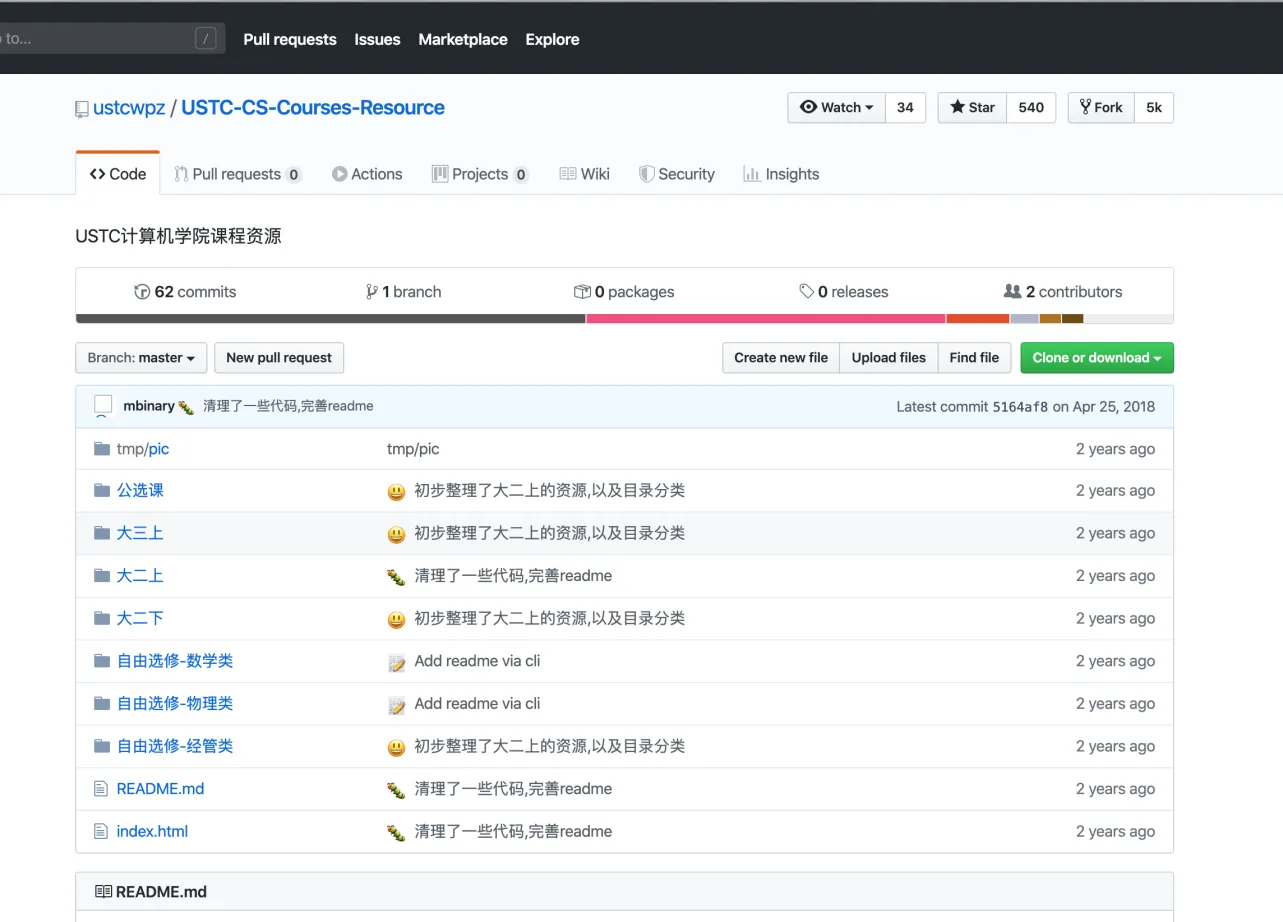The width and height of the screenshot is (1283, 922).
Task: Click the Upload files button
Action: pyautogui.click(x=889, y=358)
